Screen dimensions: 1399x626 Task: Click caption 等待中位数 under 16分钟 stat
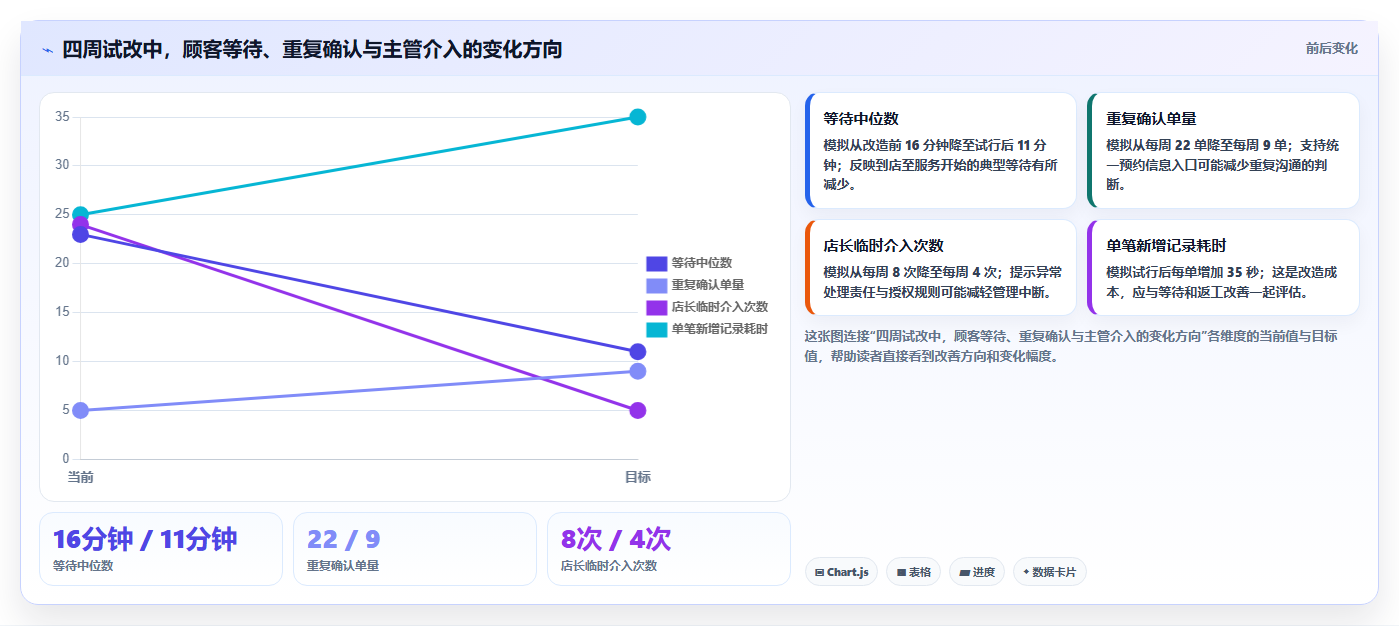83,566
